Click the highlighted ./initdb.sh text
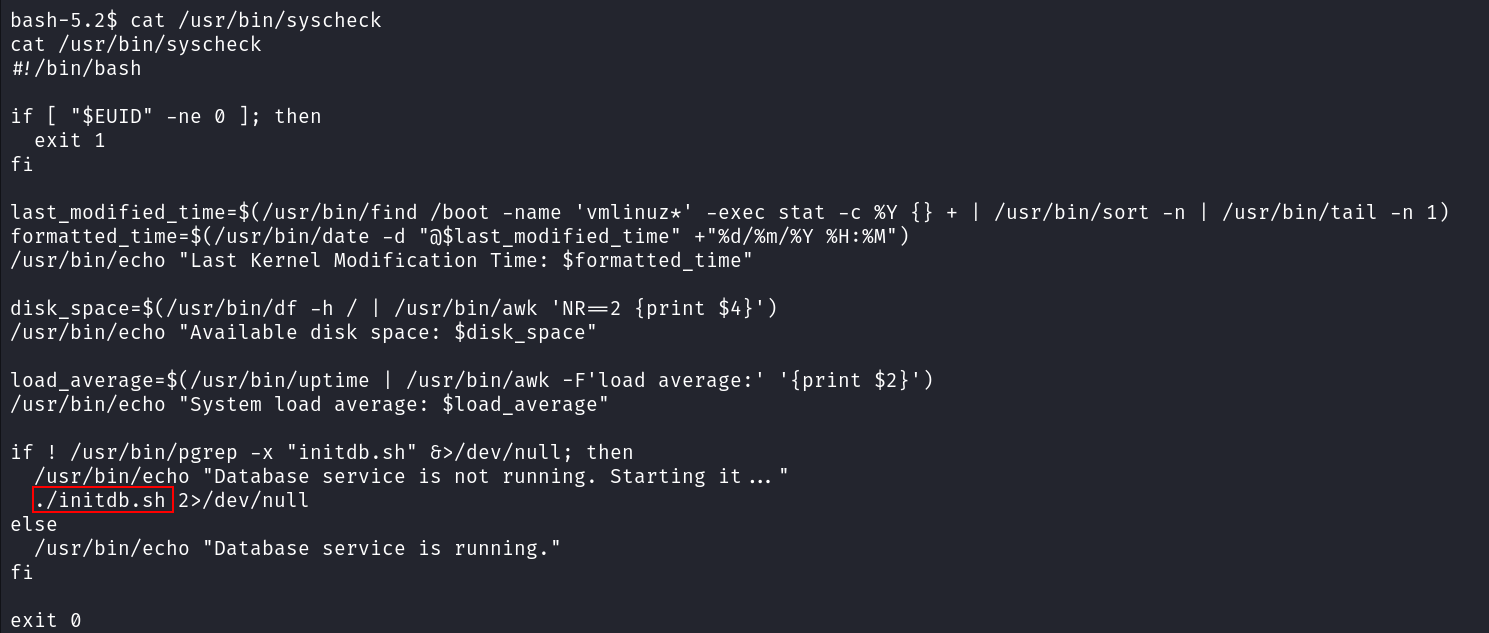The image size is (1489, 633). pos(101,500)
